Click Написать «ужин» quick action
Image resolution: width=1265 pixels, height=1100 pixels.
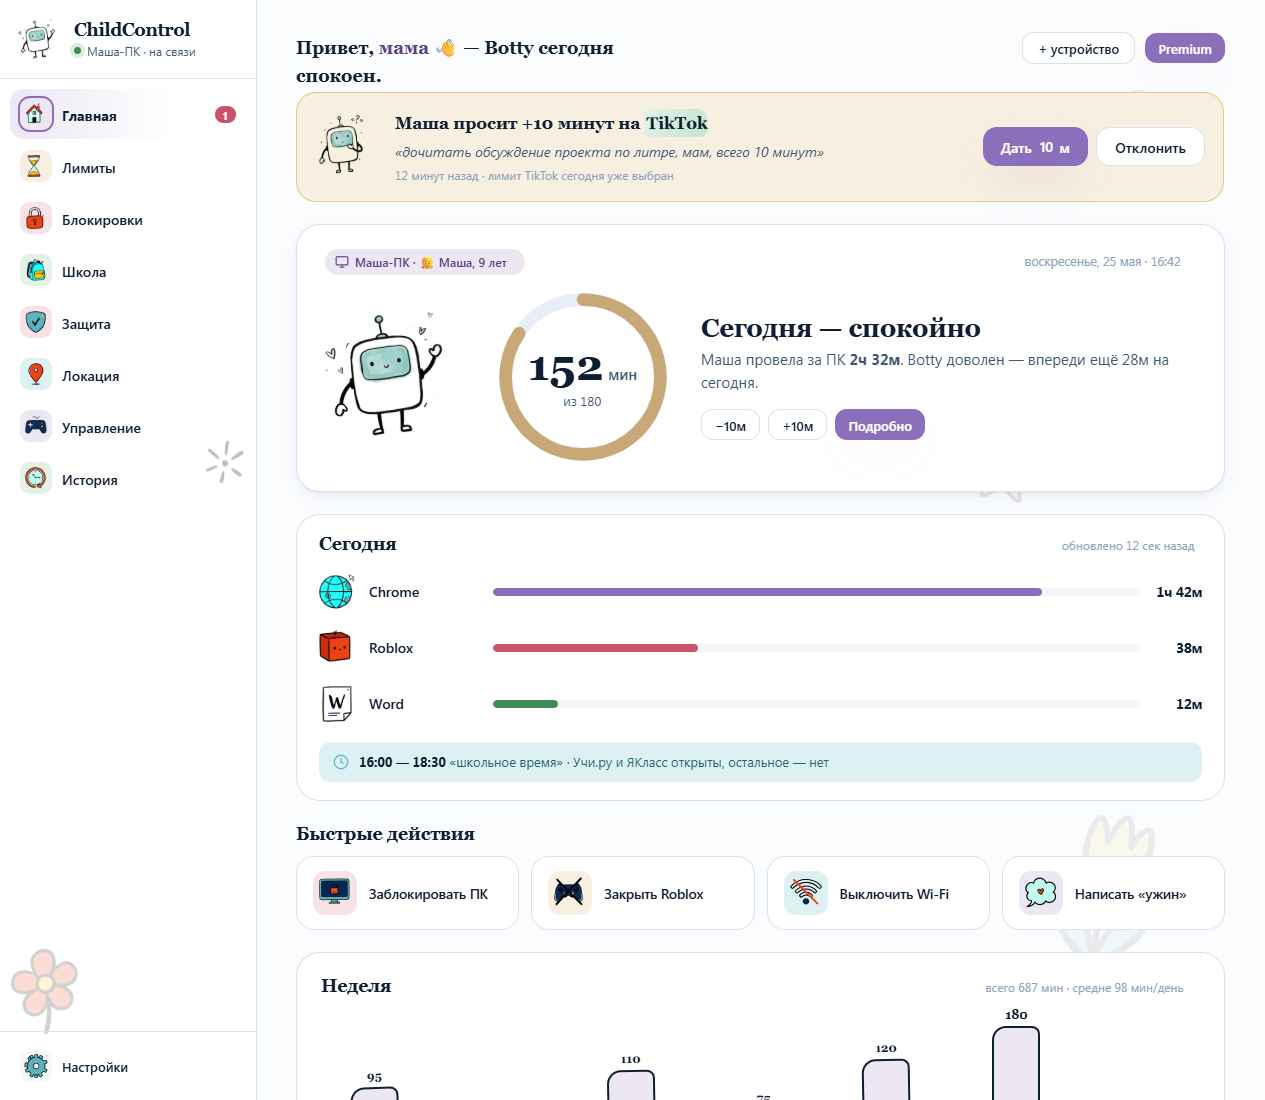pyautogui.click(x=1113, y=893)
